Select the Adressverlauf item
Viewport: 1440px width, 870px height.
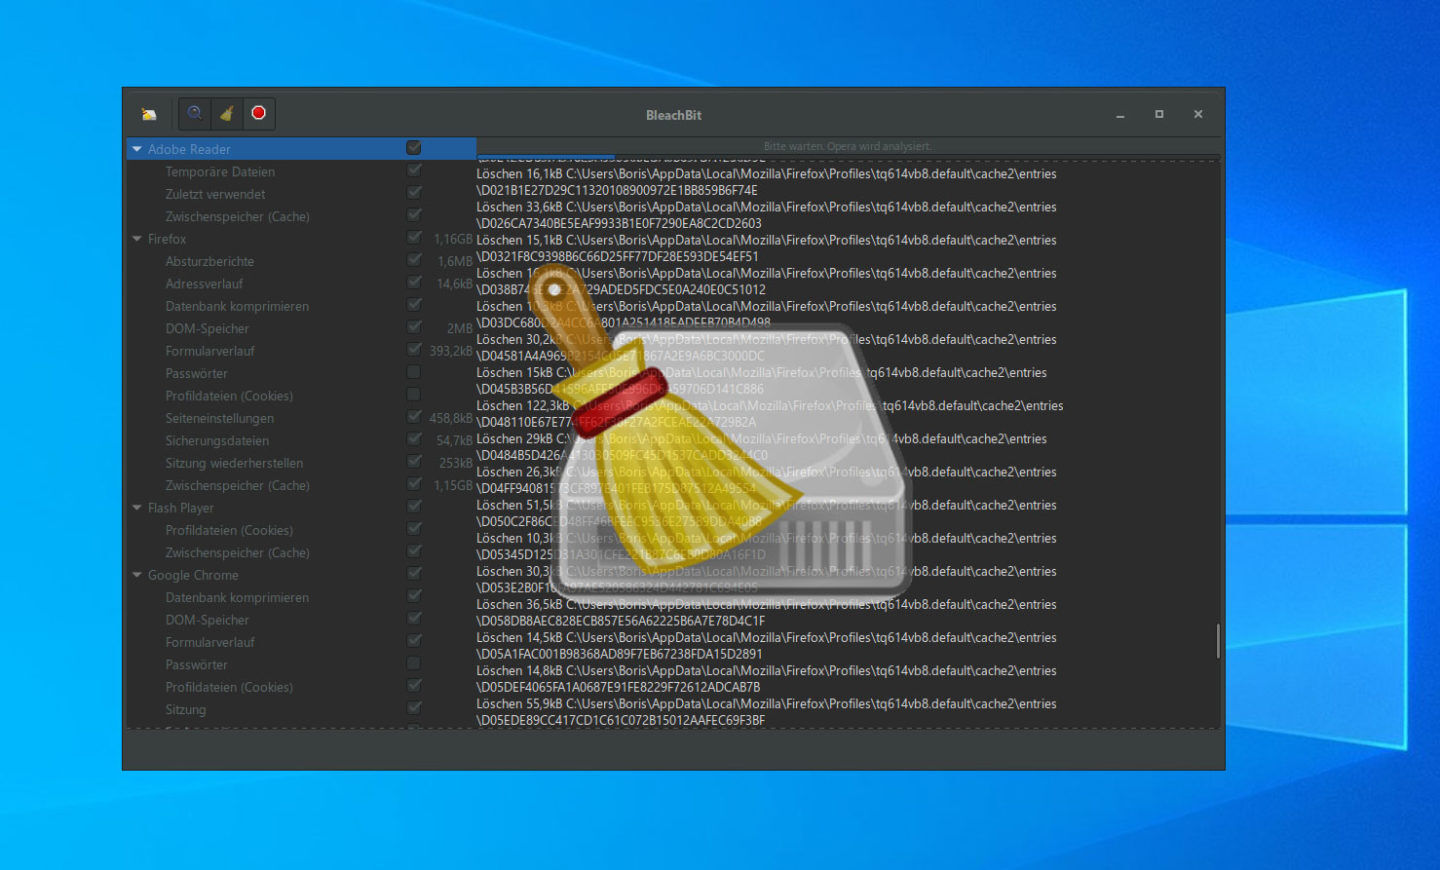(204, 284)
